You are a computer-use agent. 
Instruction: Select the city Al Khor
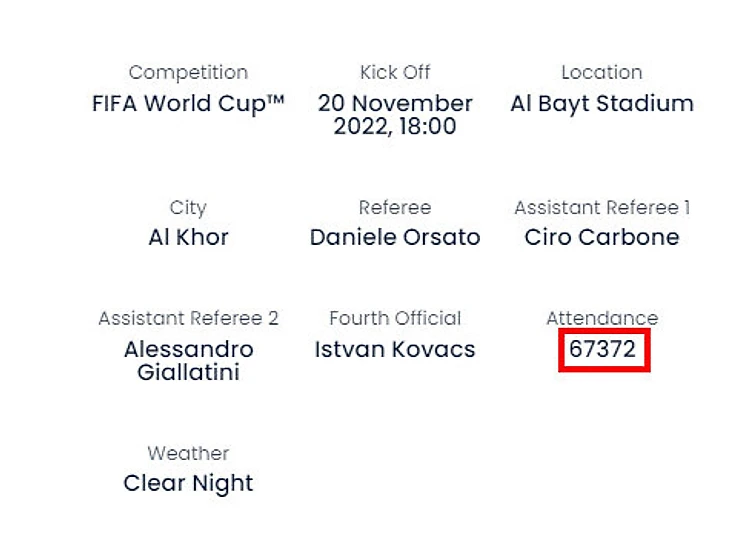(x=188, y=237)
